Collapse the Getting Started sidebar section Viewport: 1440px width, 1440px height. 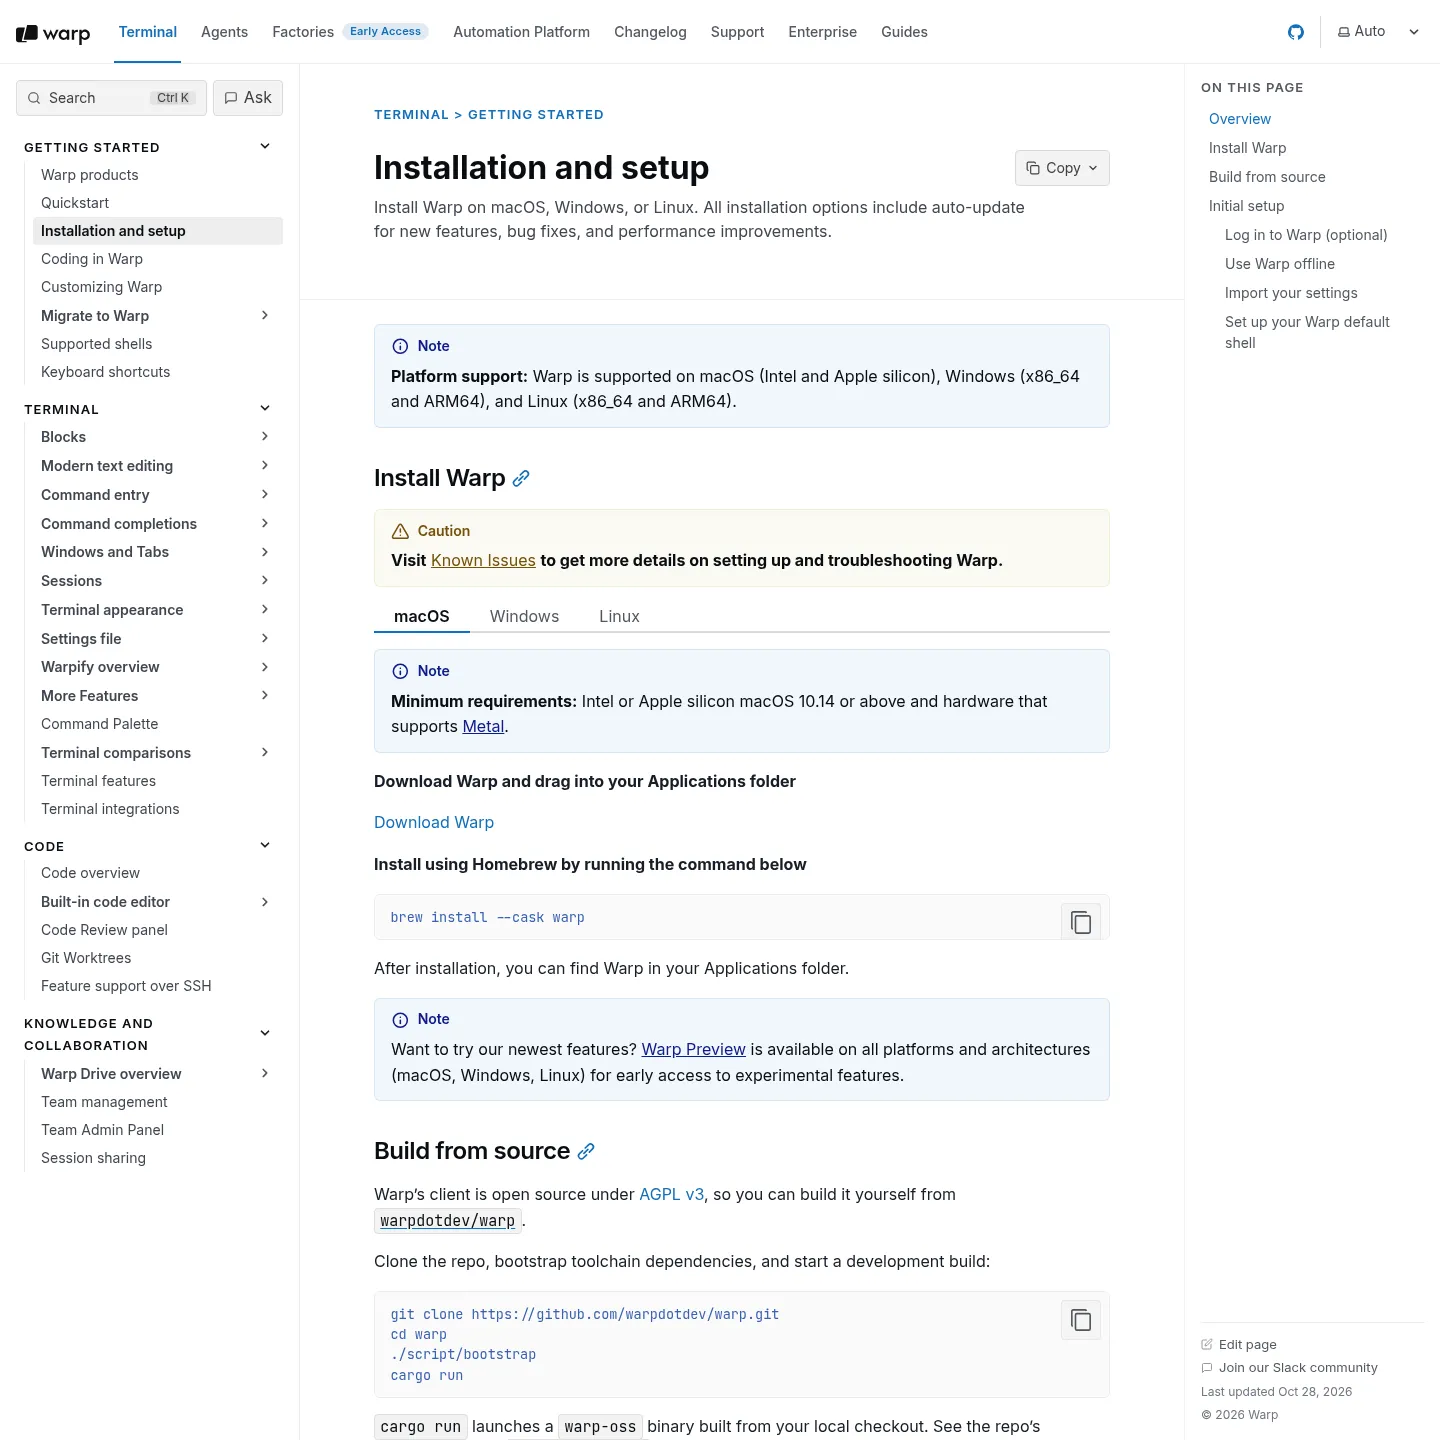(x=265, y=147)
